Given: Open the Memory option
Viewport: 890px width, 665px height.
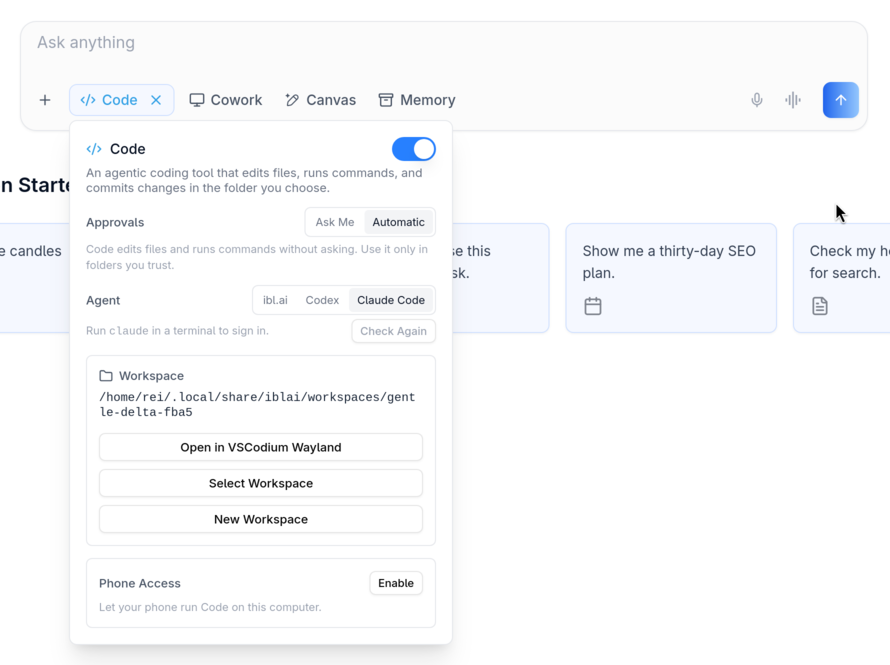Looking at the screenshot, I should coord(417,100).
